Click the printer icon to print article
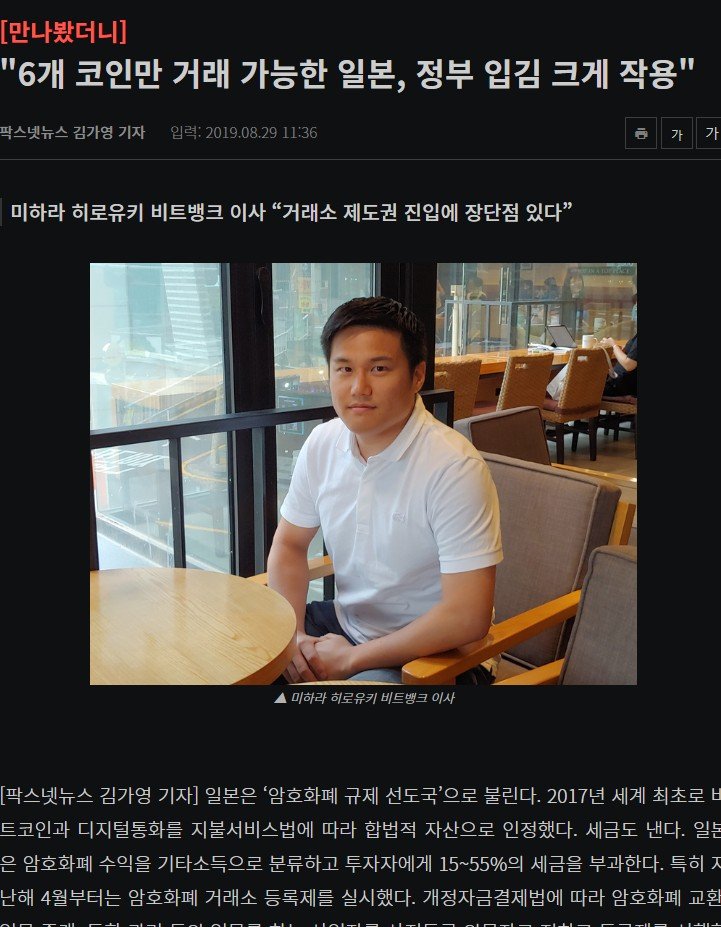The width and height of the screenshot is (721, 927). [x=641, y=133]
